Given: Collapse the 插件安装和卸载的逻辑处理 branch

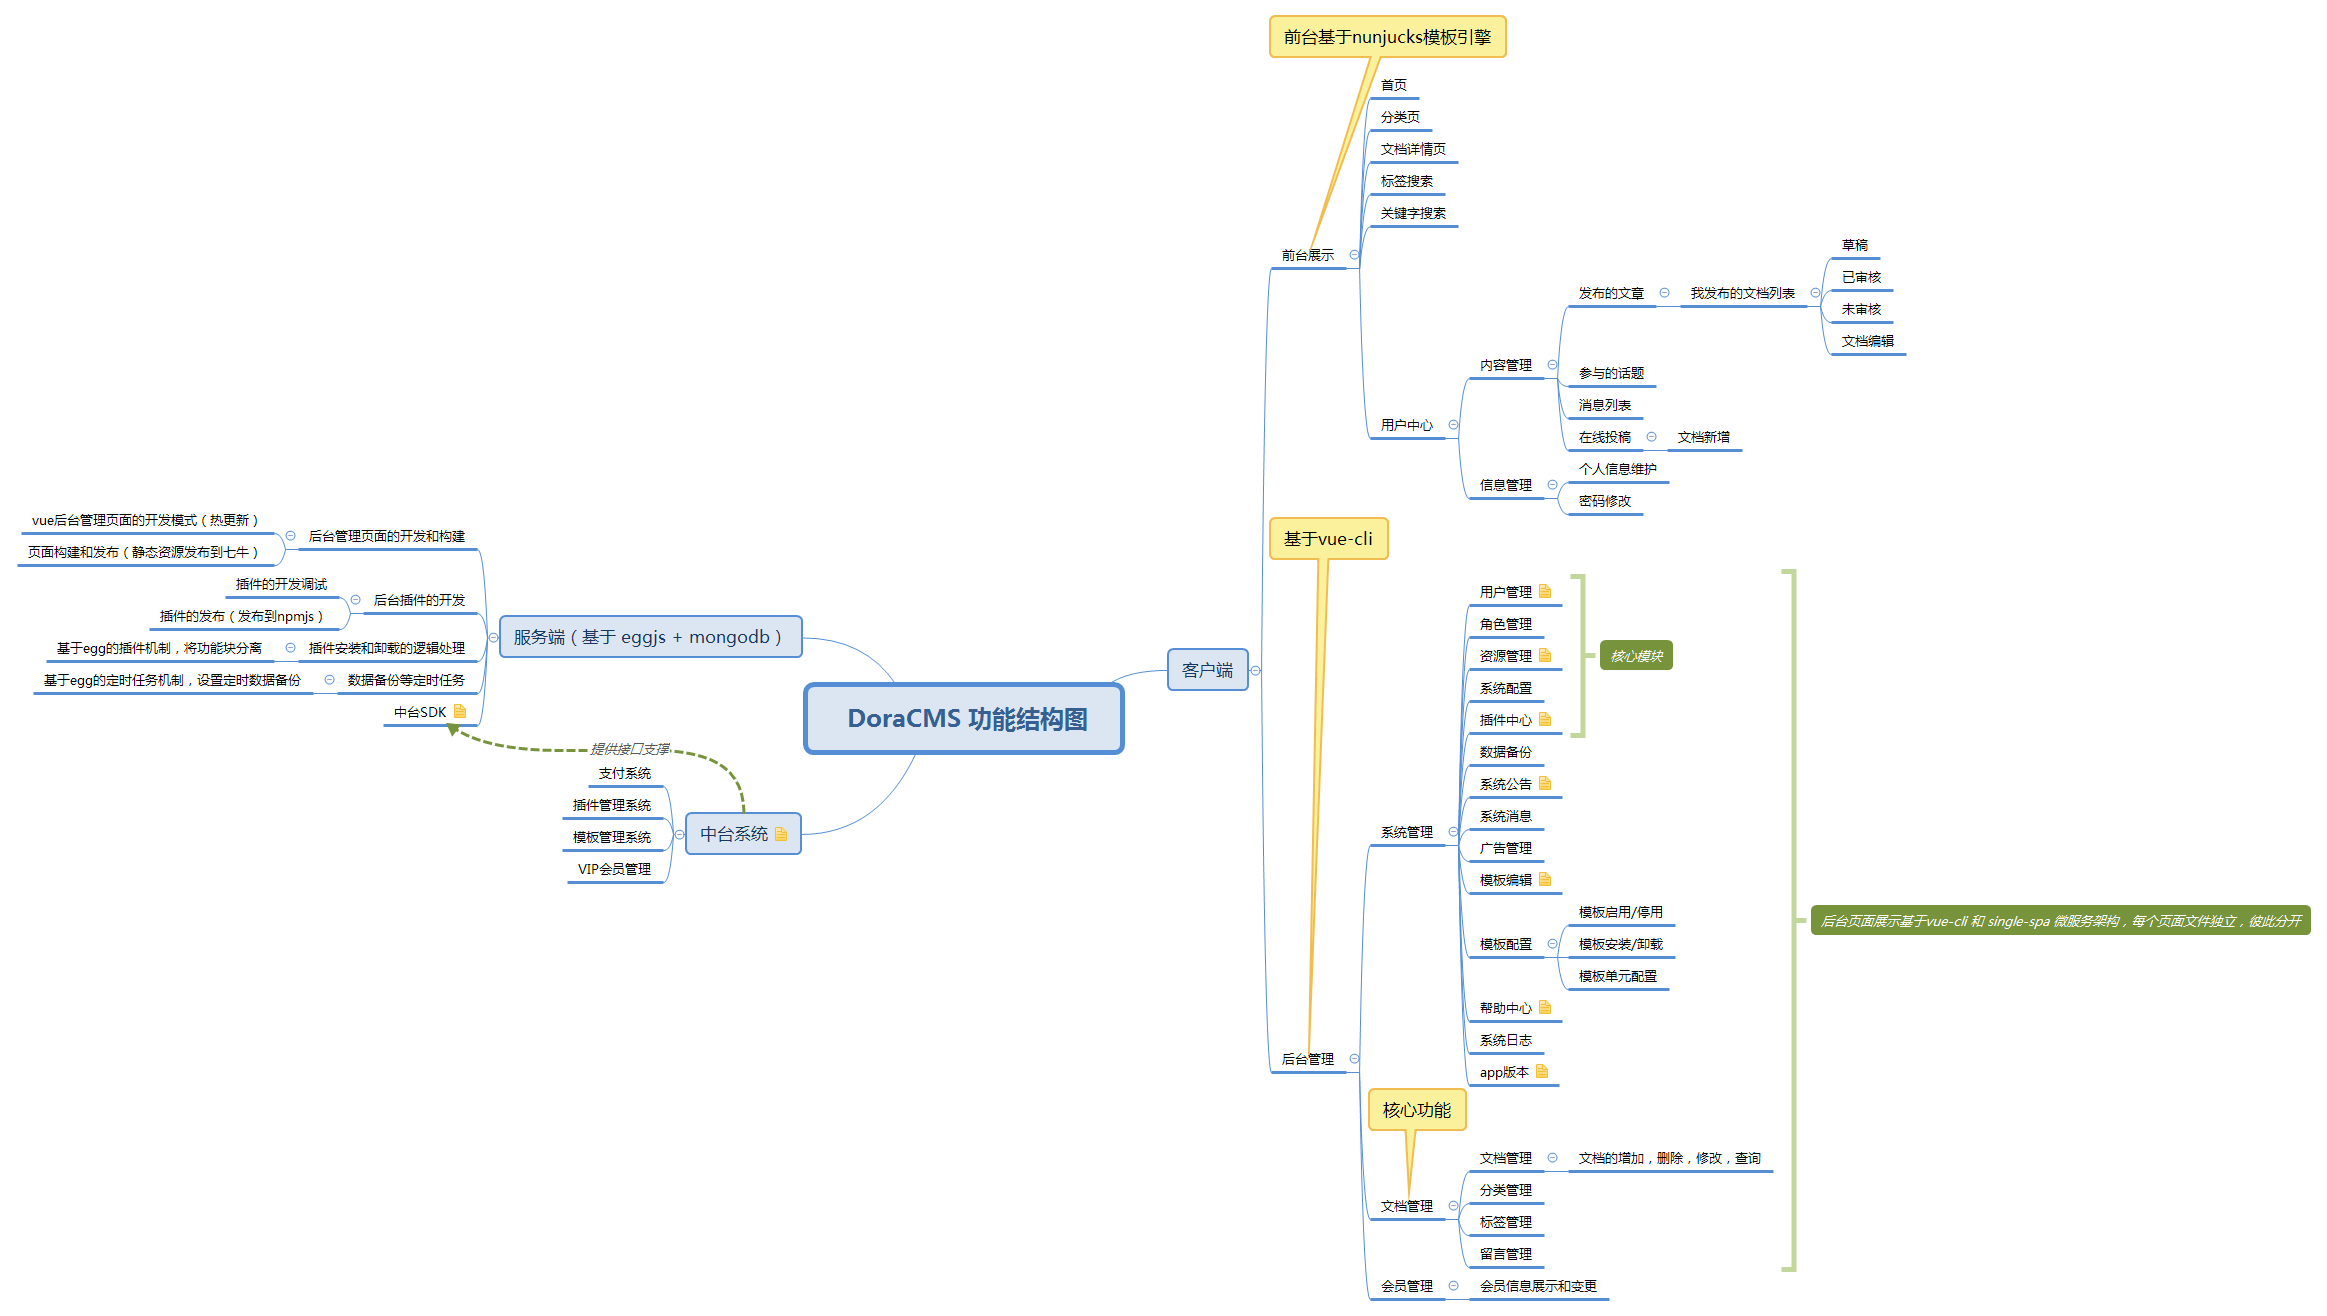Looking at the screenshot, I should (x=290, y=648).
